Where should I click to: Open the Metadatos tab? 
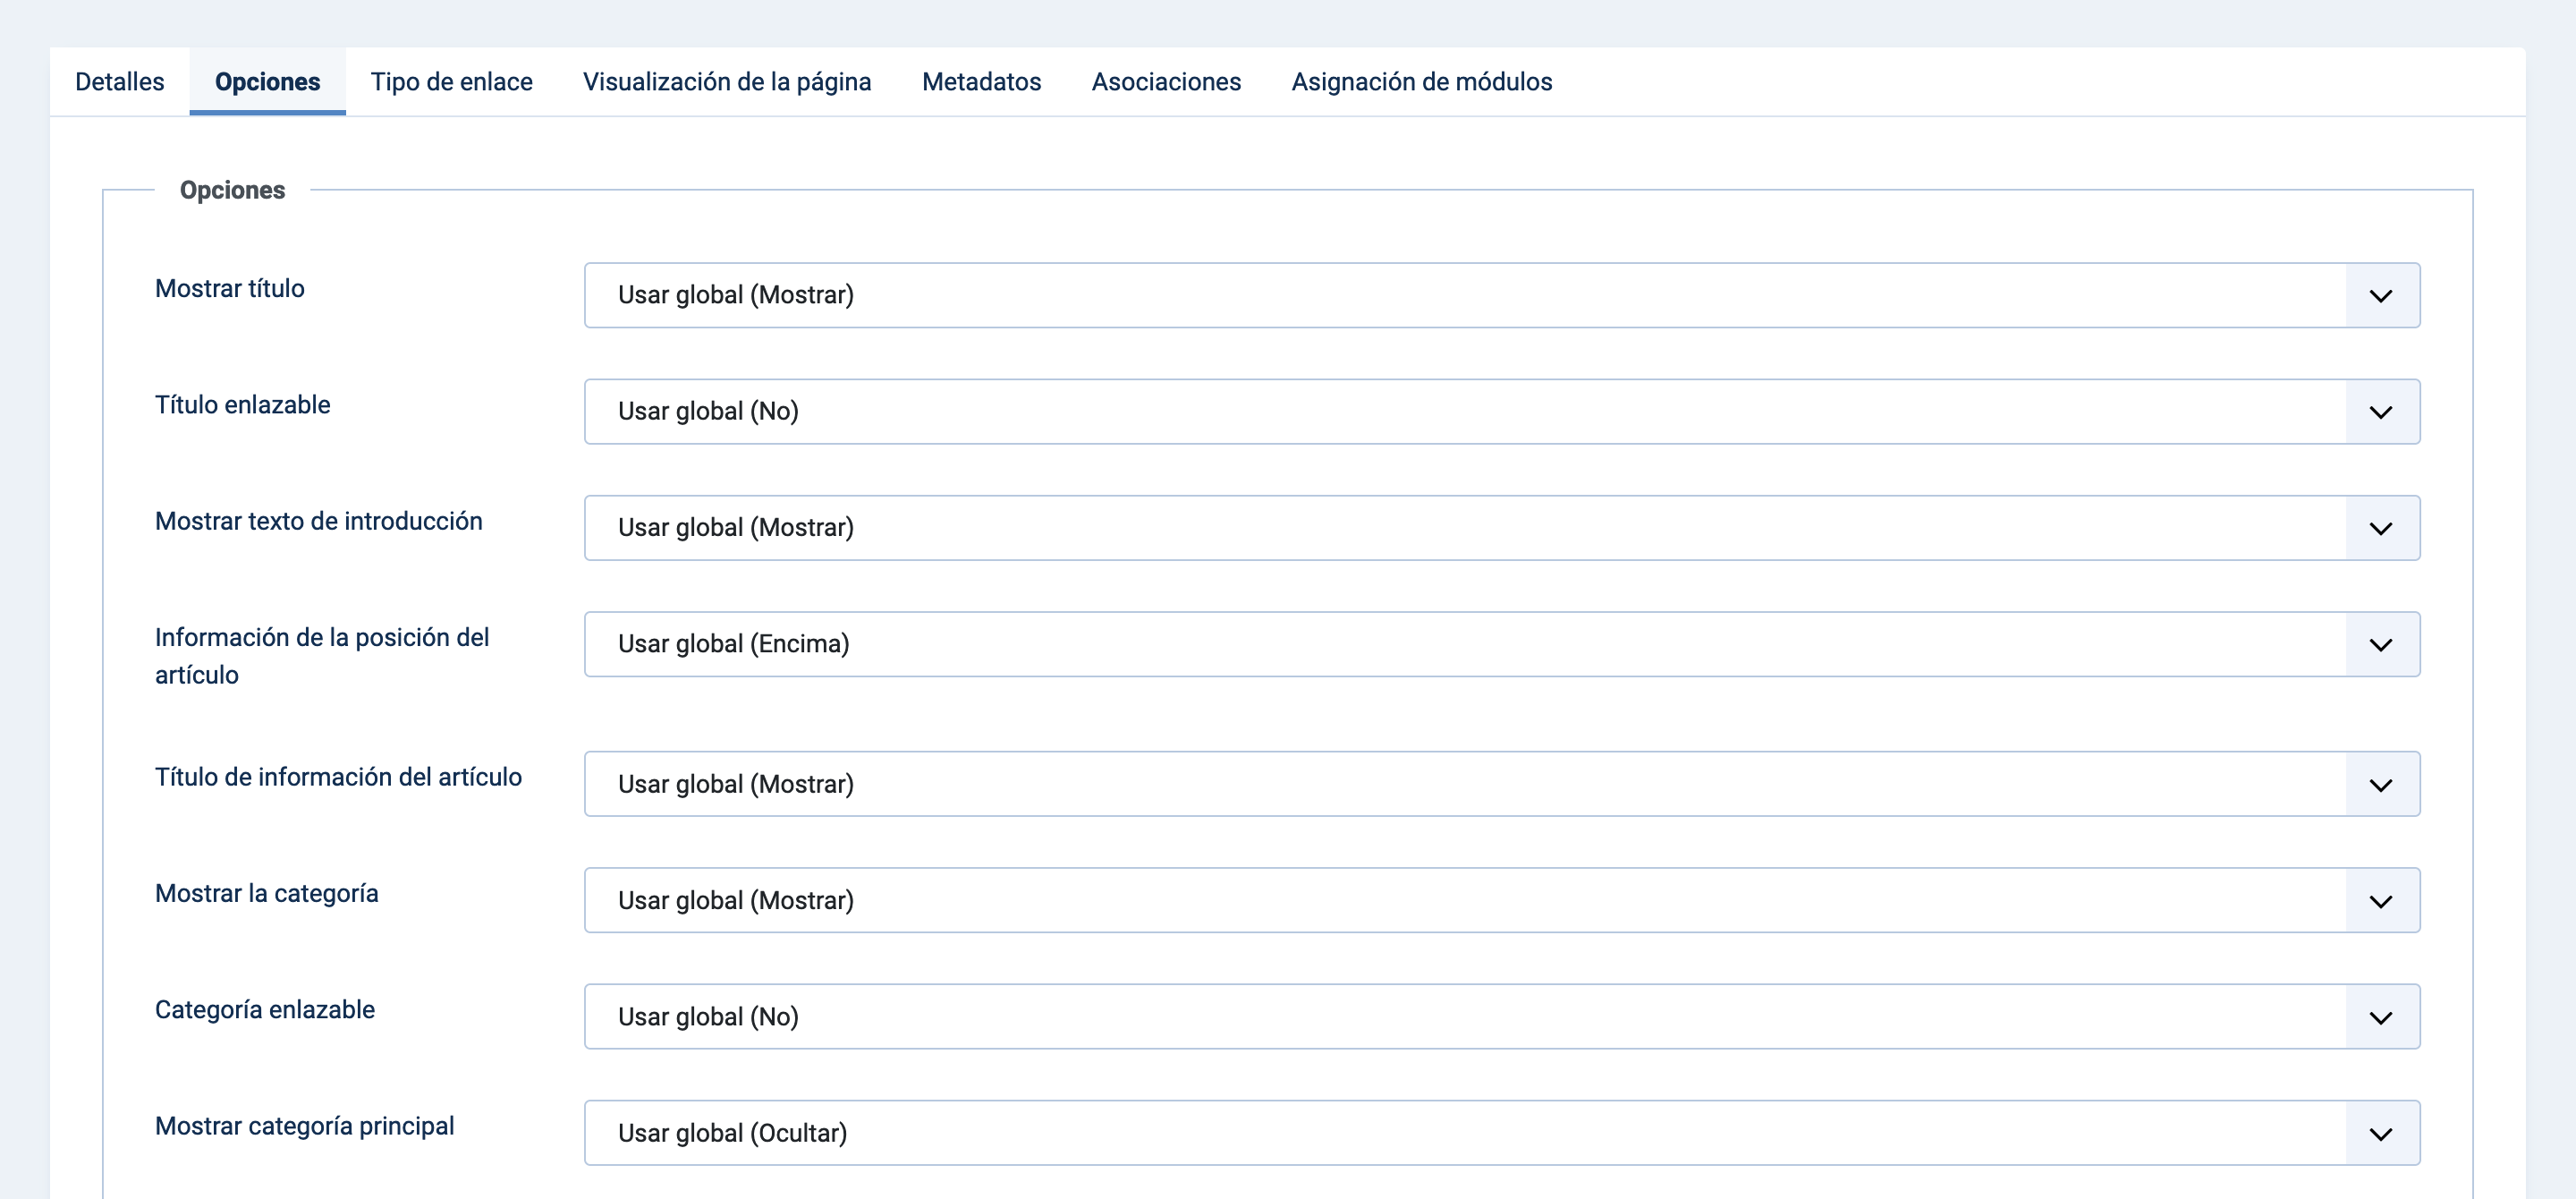(x=982, y=82)
